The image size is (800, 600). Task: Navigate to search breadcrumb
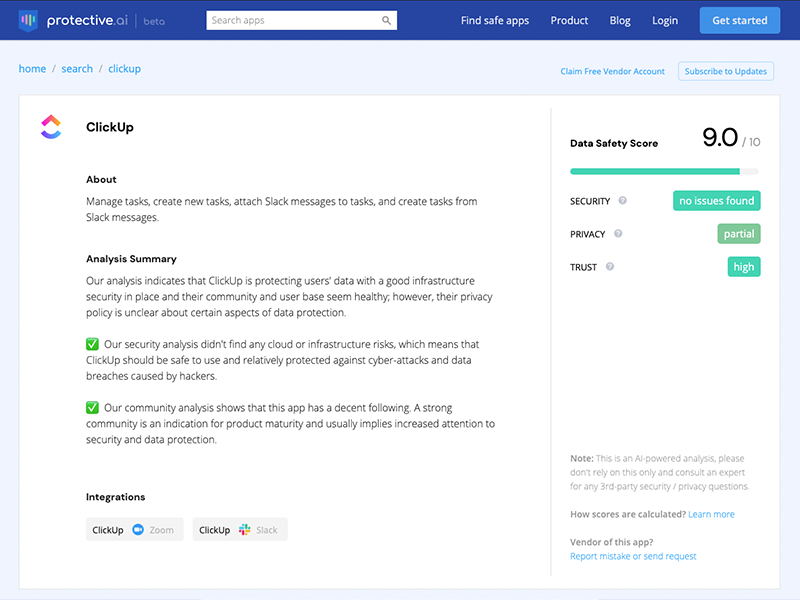[x=77, y=68]
